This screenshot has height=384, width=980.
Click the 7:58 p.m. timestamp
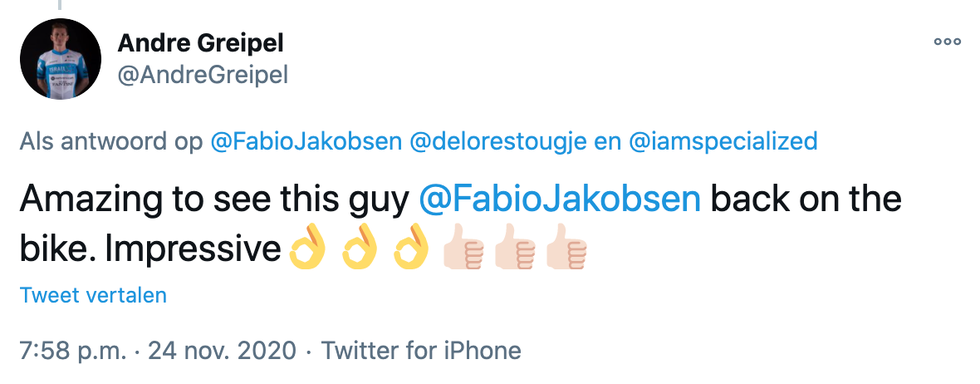72,350
